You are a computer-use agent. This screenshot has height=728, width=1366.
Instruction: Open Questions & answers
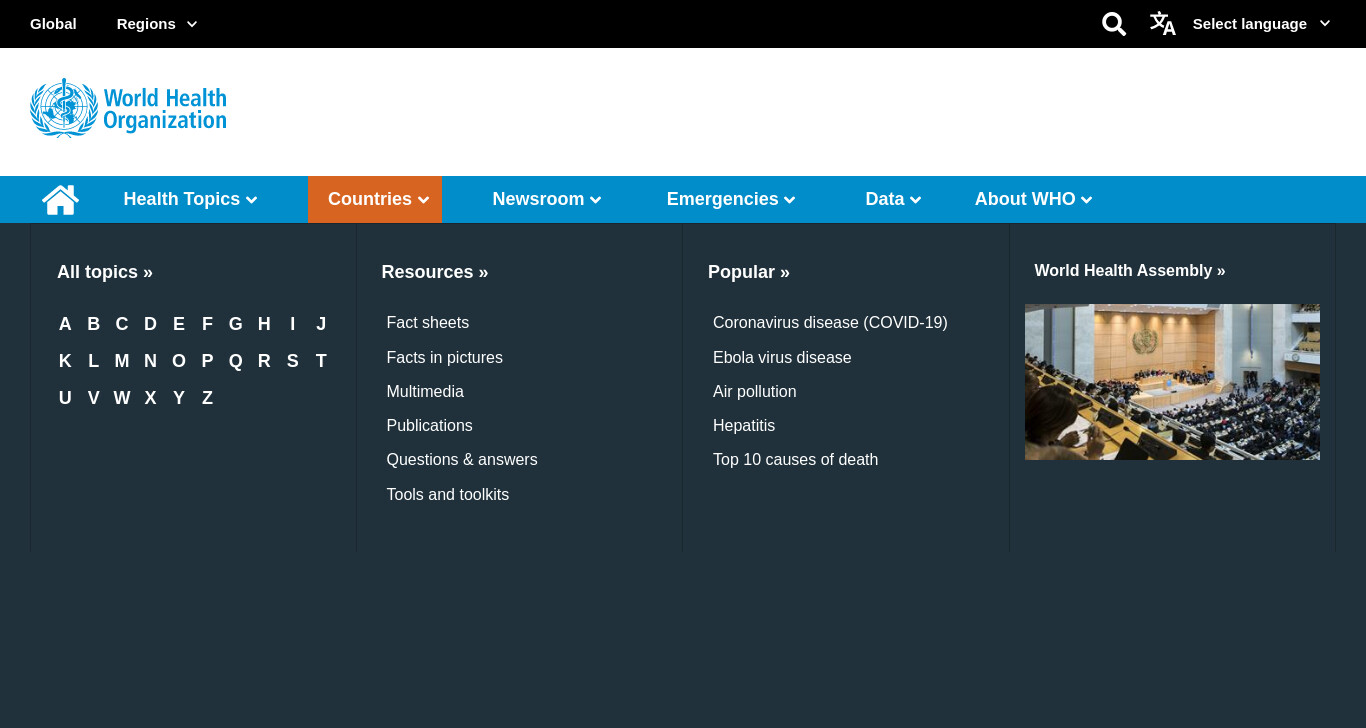pyautogui.click(x=462, y=460)
